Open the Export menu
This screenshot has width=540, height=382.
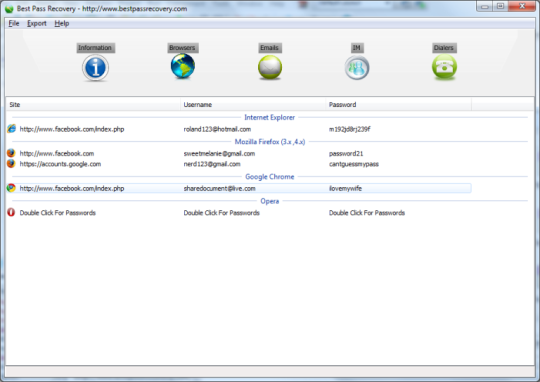click(x=37, y=23)
